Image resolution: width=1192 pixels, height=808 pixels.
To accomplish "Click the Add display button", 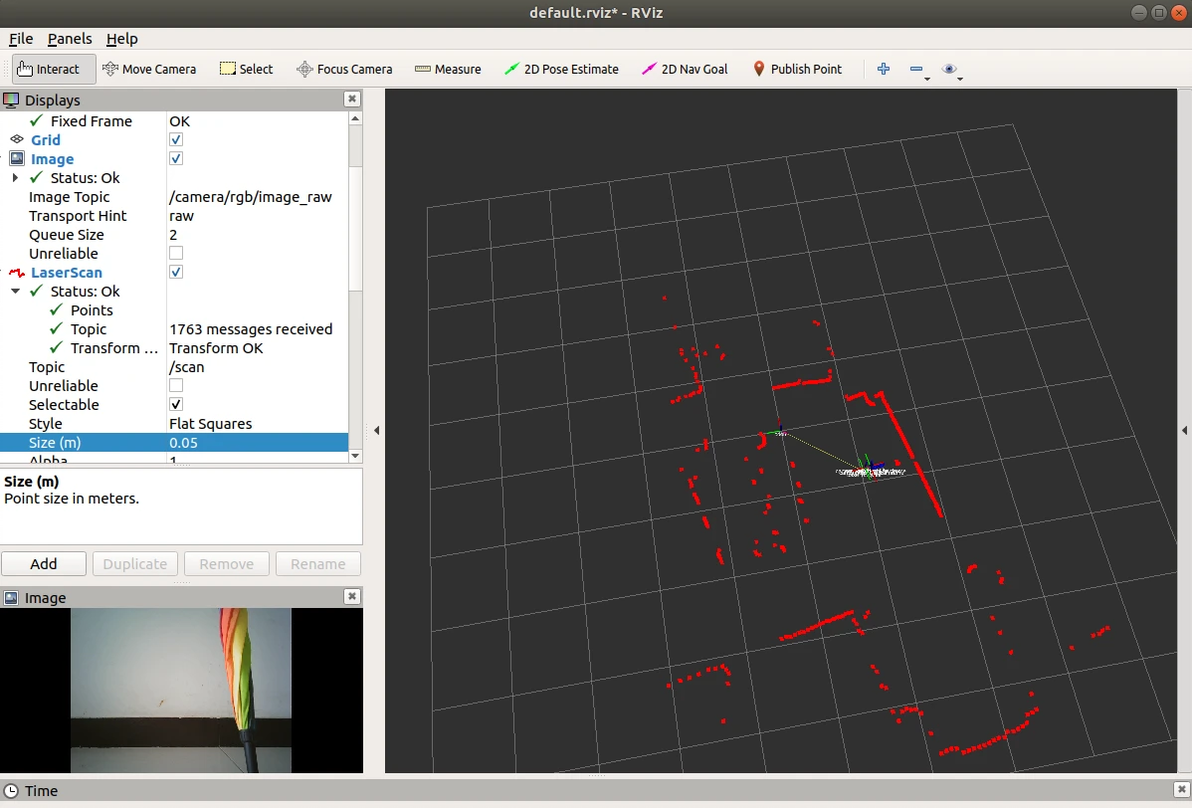I will [x=44, y=564].
